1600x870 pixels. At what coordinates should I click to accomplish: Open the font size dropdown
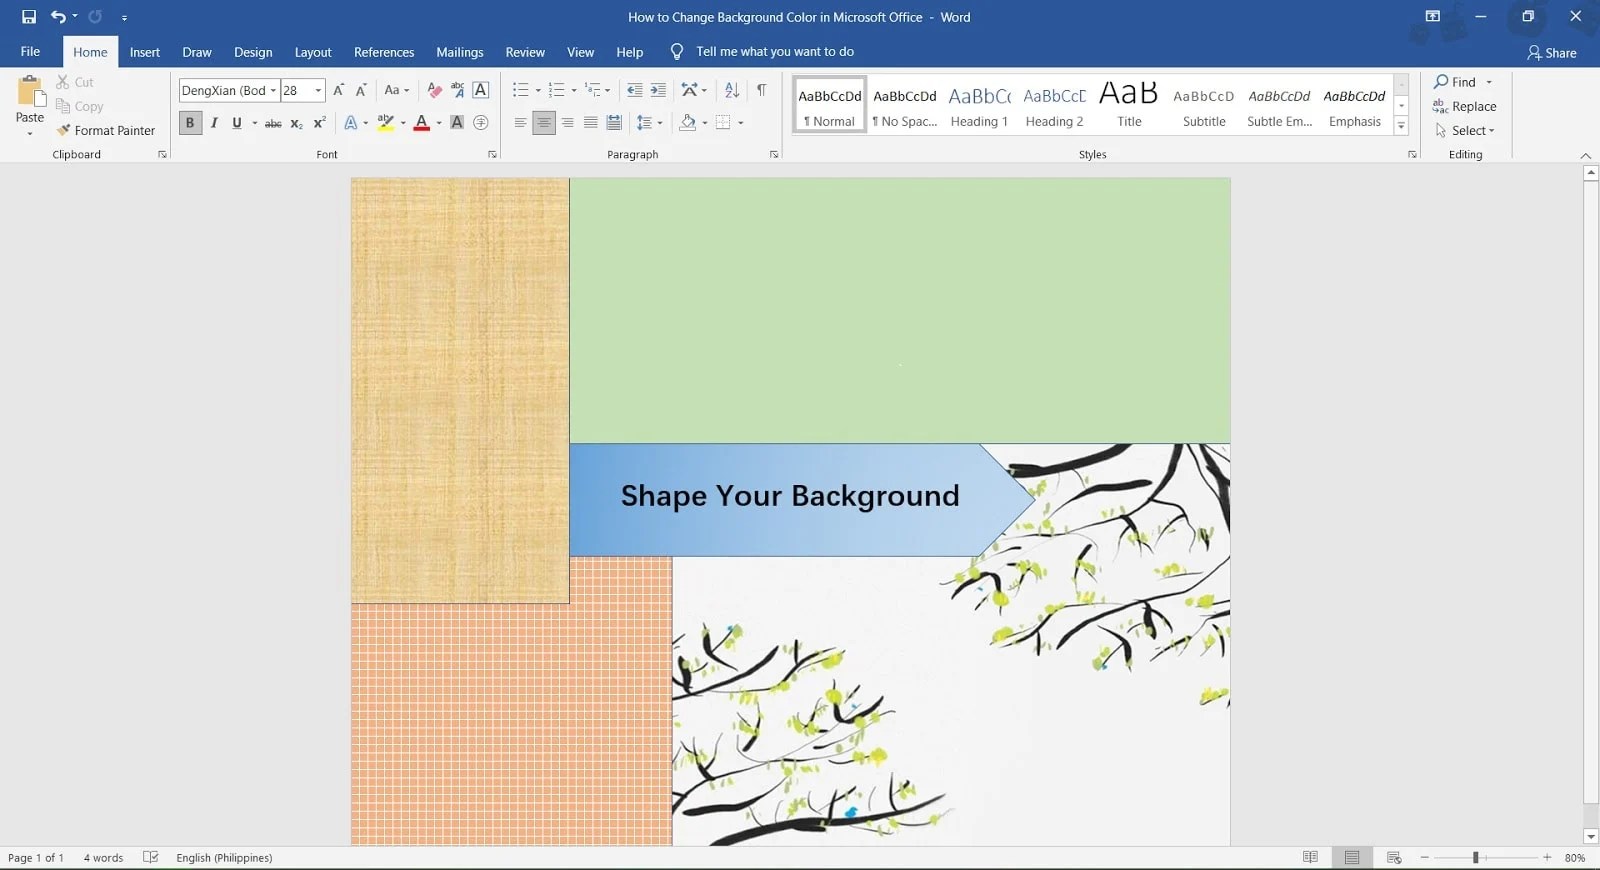[318, 90]
